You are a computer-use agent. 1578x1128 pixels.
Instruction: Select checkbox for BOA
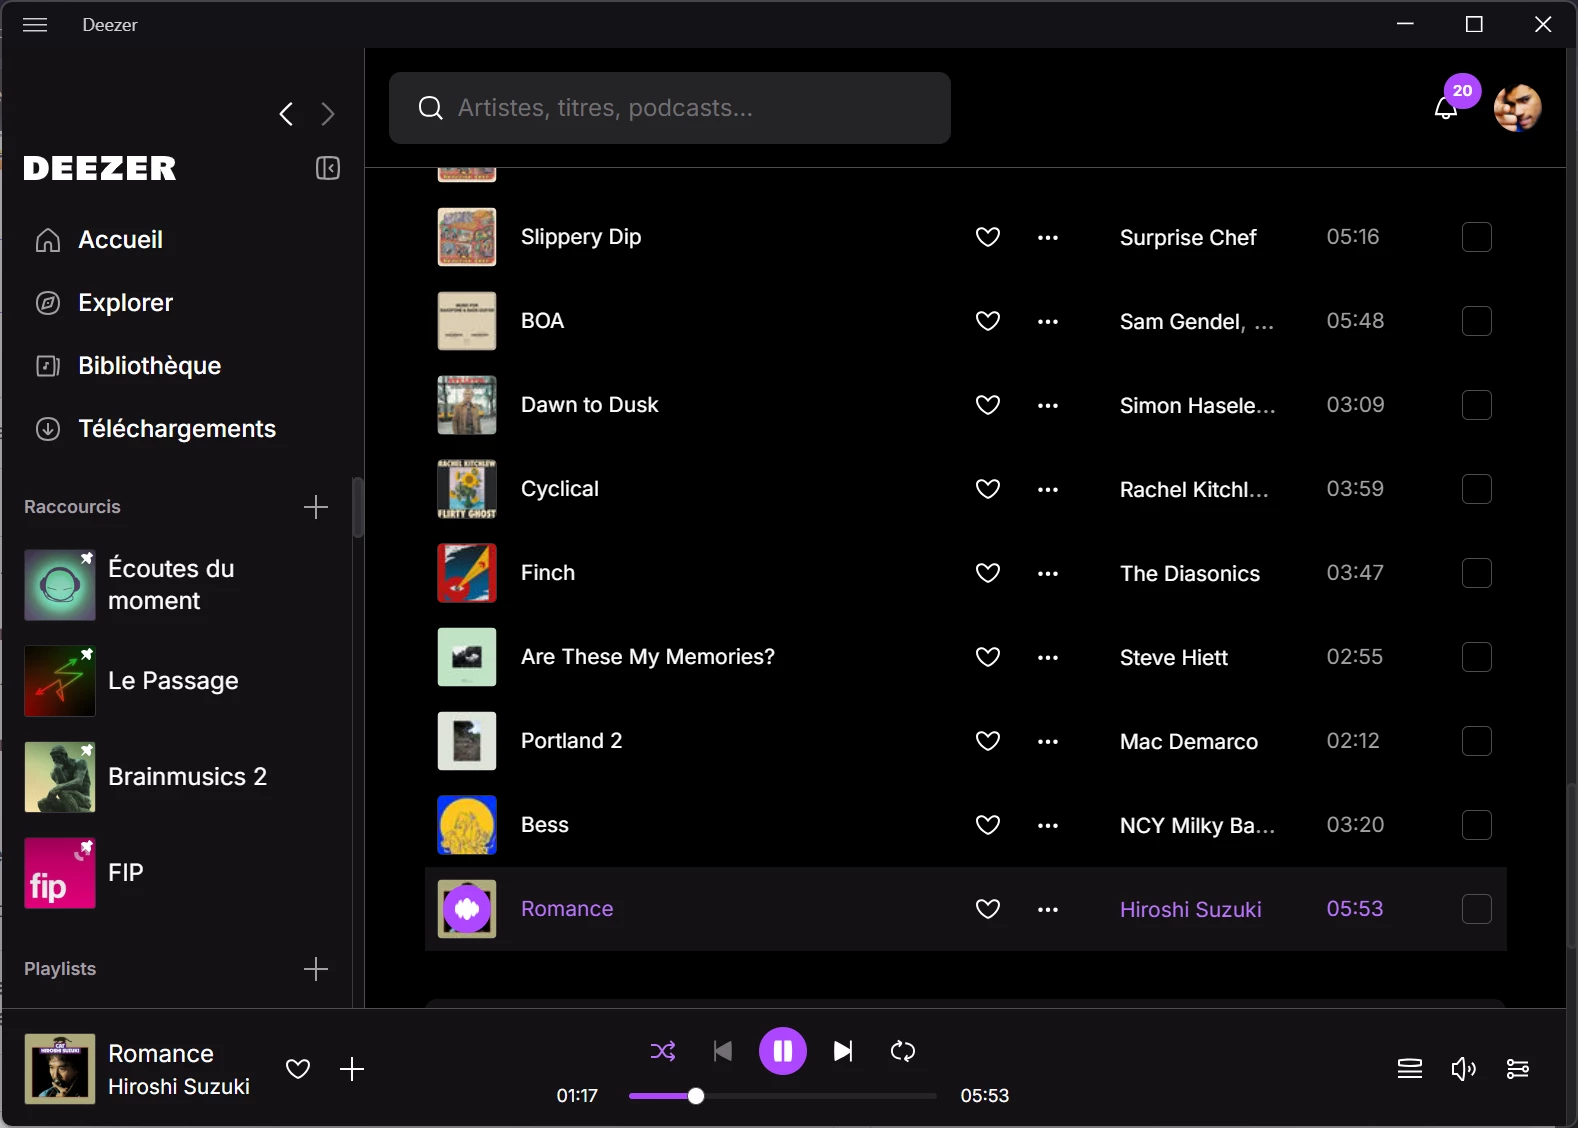click(1477, 321)
